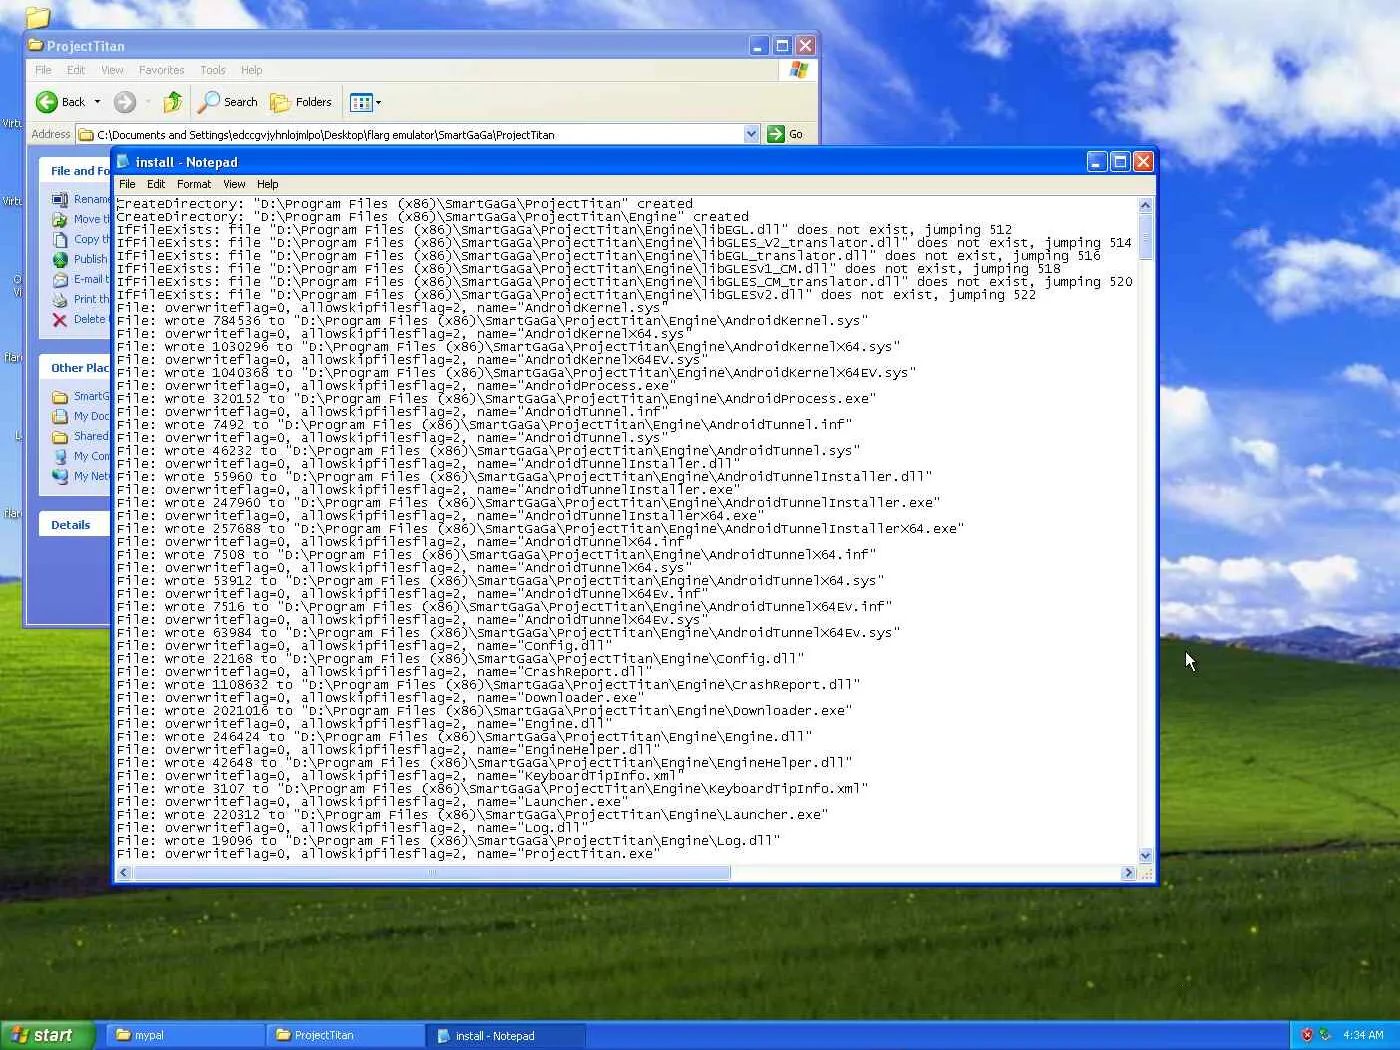Open the Favorites menu in Explorer

click(x=161, y=70)
